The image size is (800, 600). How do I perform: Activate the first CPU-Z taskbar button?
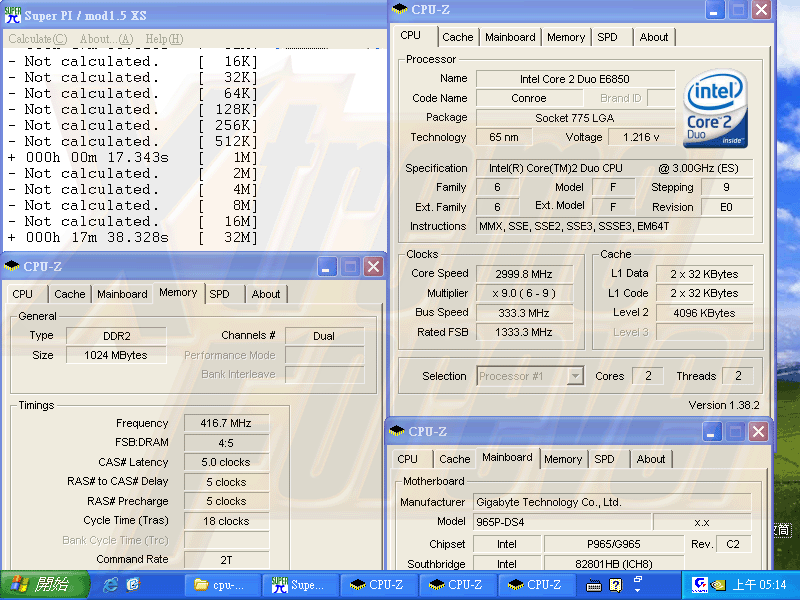tap(379, 585)
